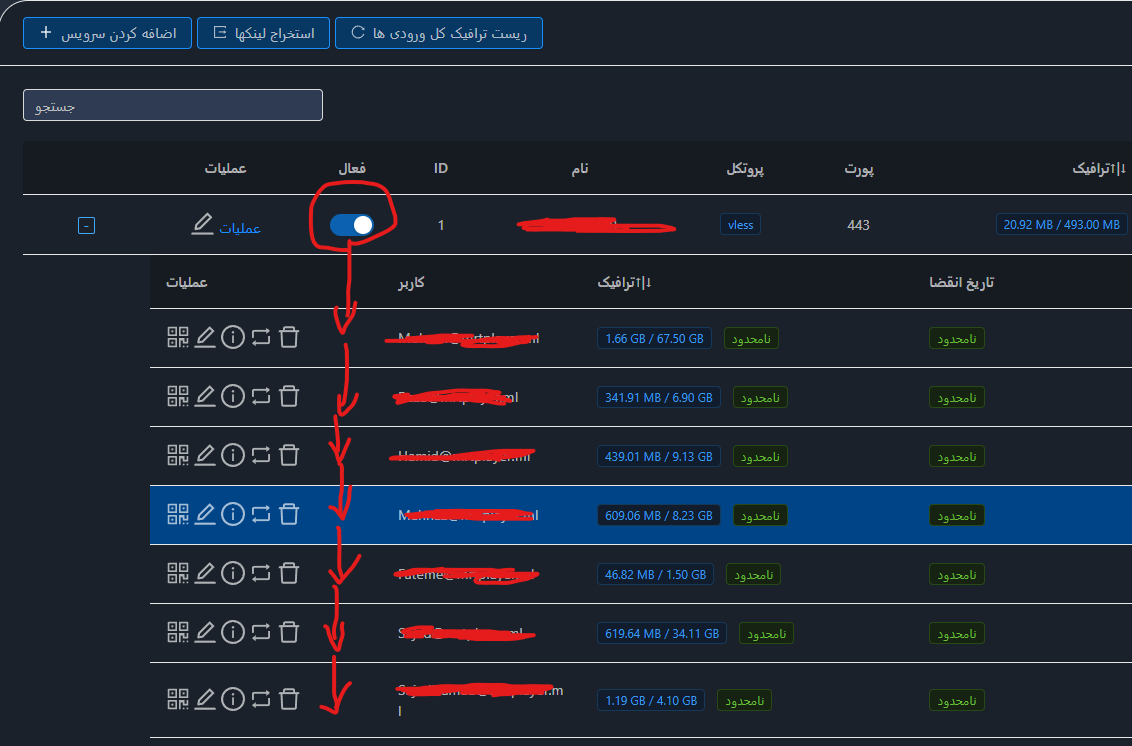1132x746 pixels.
Task: Click the 341.91 MB / 6.90 GB traffic tag
Action: [658, 397]
